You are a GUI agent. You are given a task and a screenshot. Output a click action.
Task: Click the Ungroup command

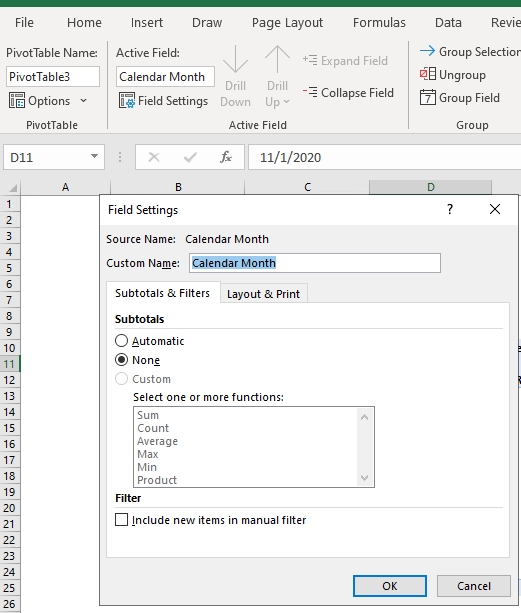(x=453, y=74)
